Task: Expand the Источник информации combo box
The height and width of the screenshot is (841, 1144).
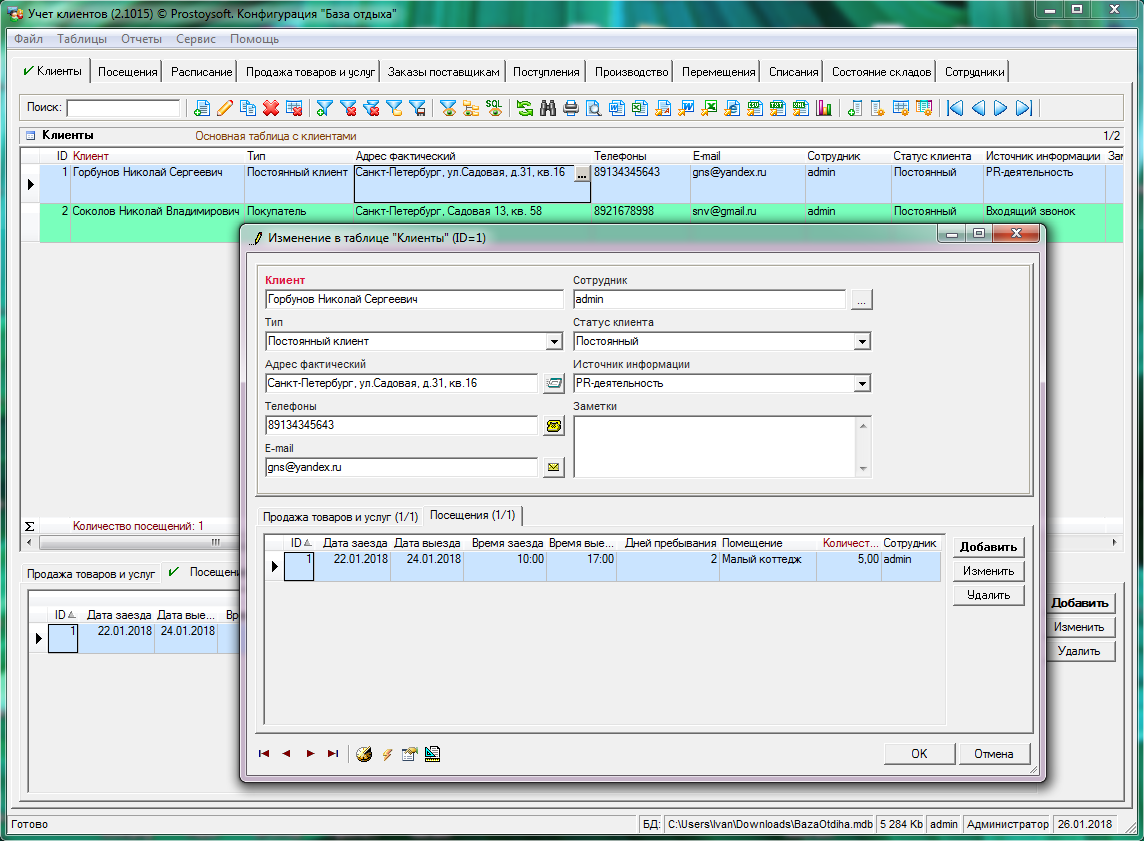Action: [862, 383]
